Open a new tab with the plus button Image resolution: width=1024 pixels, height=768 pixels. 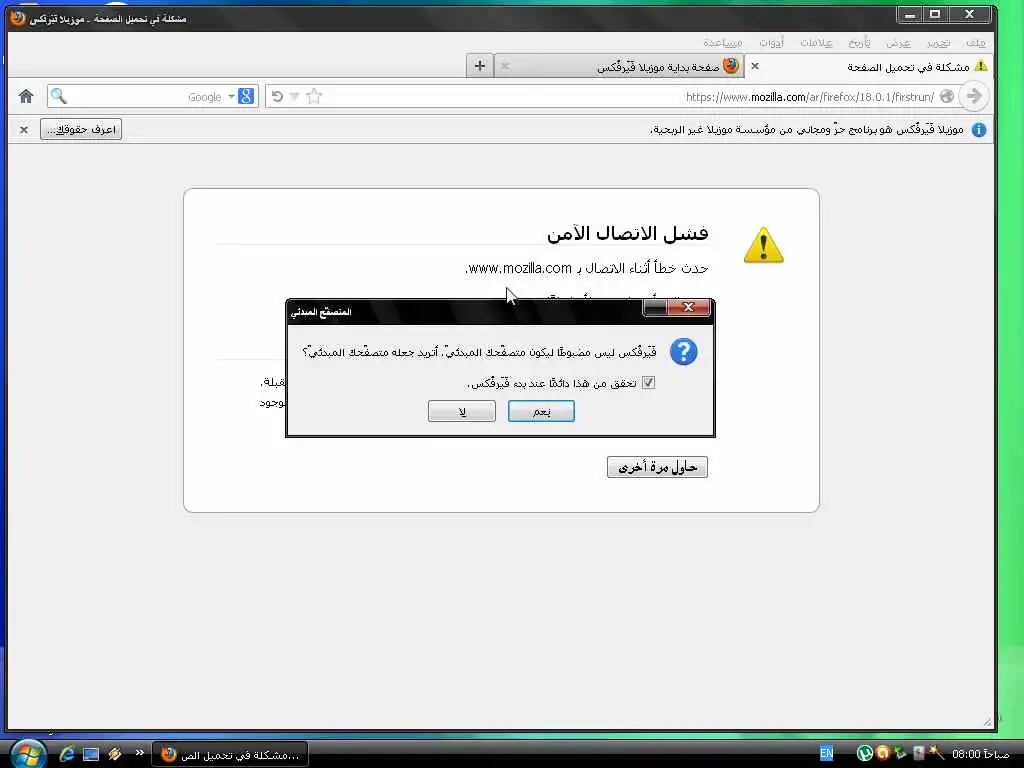pos(480,65)
